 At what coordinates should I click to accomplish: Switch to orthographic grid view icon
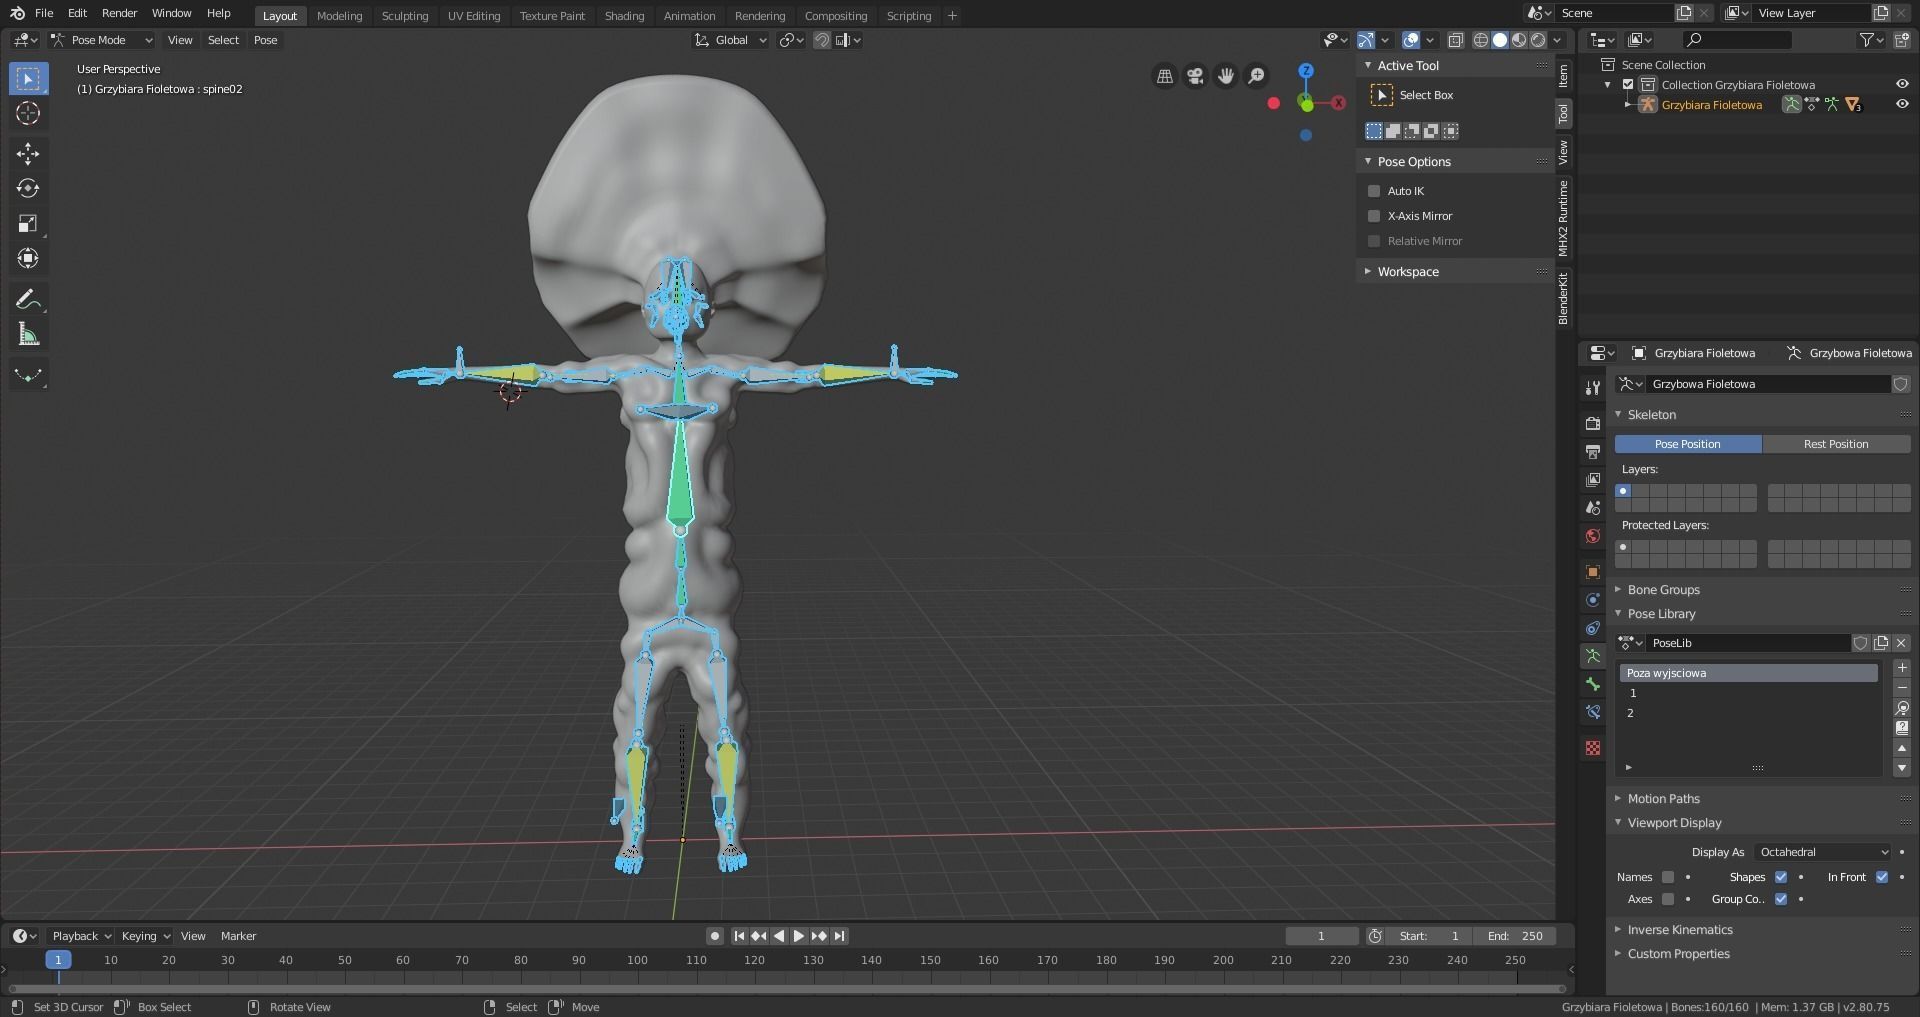[1164, 76]
